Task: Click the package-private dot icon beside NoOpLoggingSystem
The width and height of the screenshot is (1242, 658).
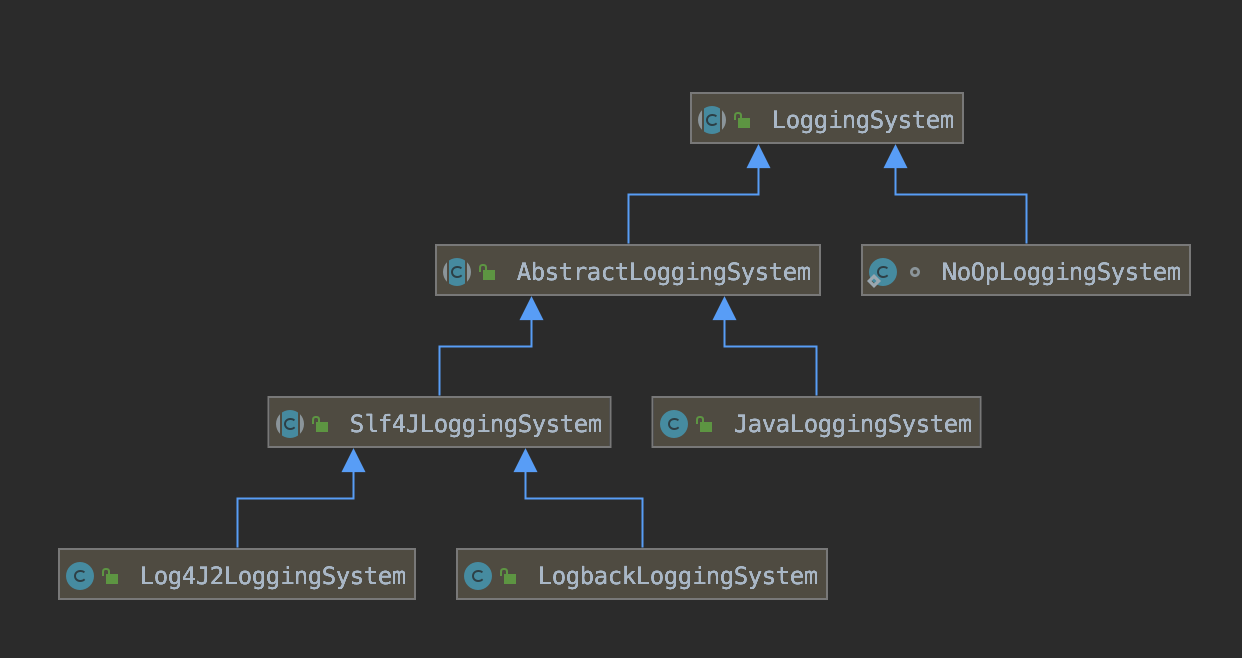Action: (915, 272)
